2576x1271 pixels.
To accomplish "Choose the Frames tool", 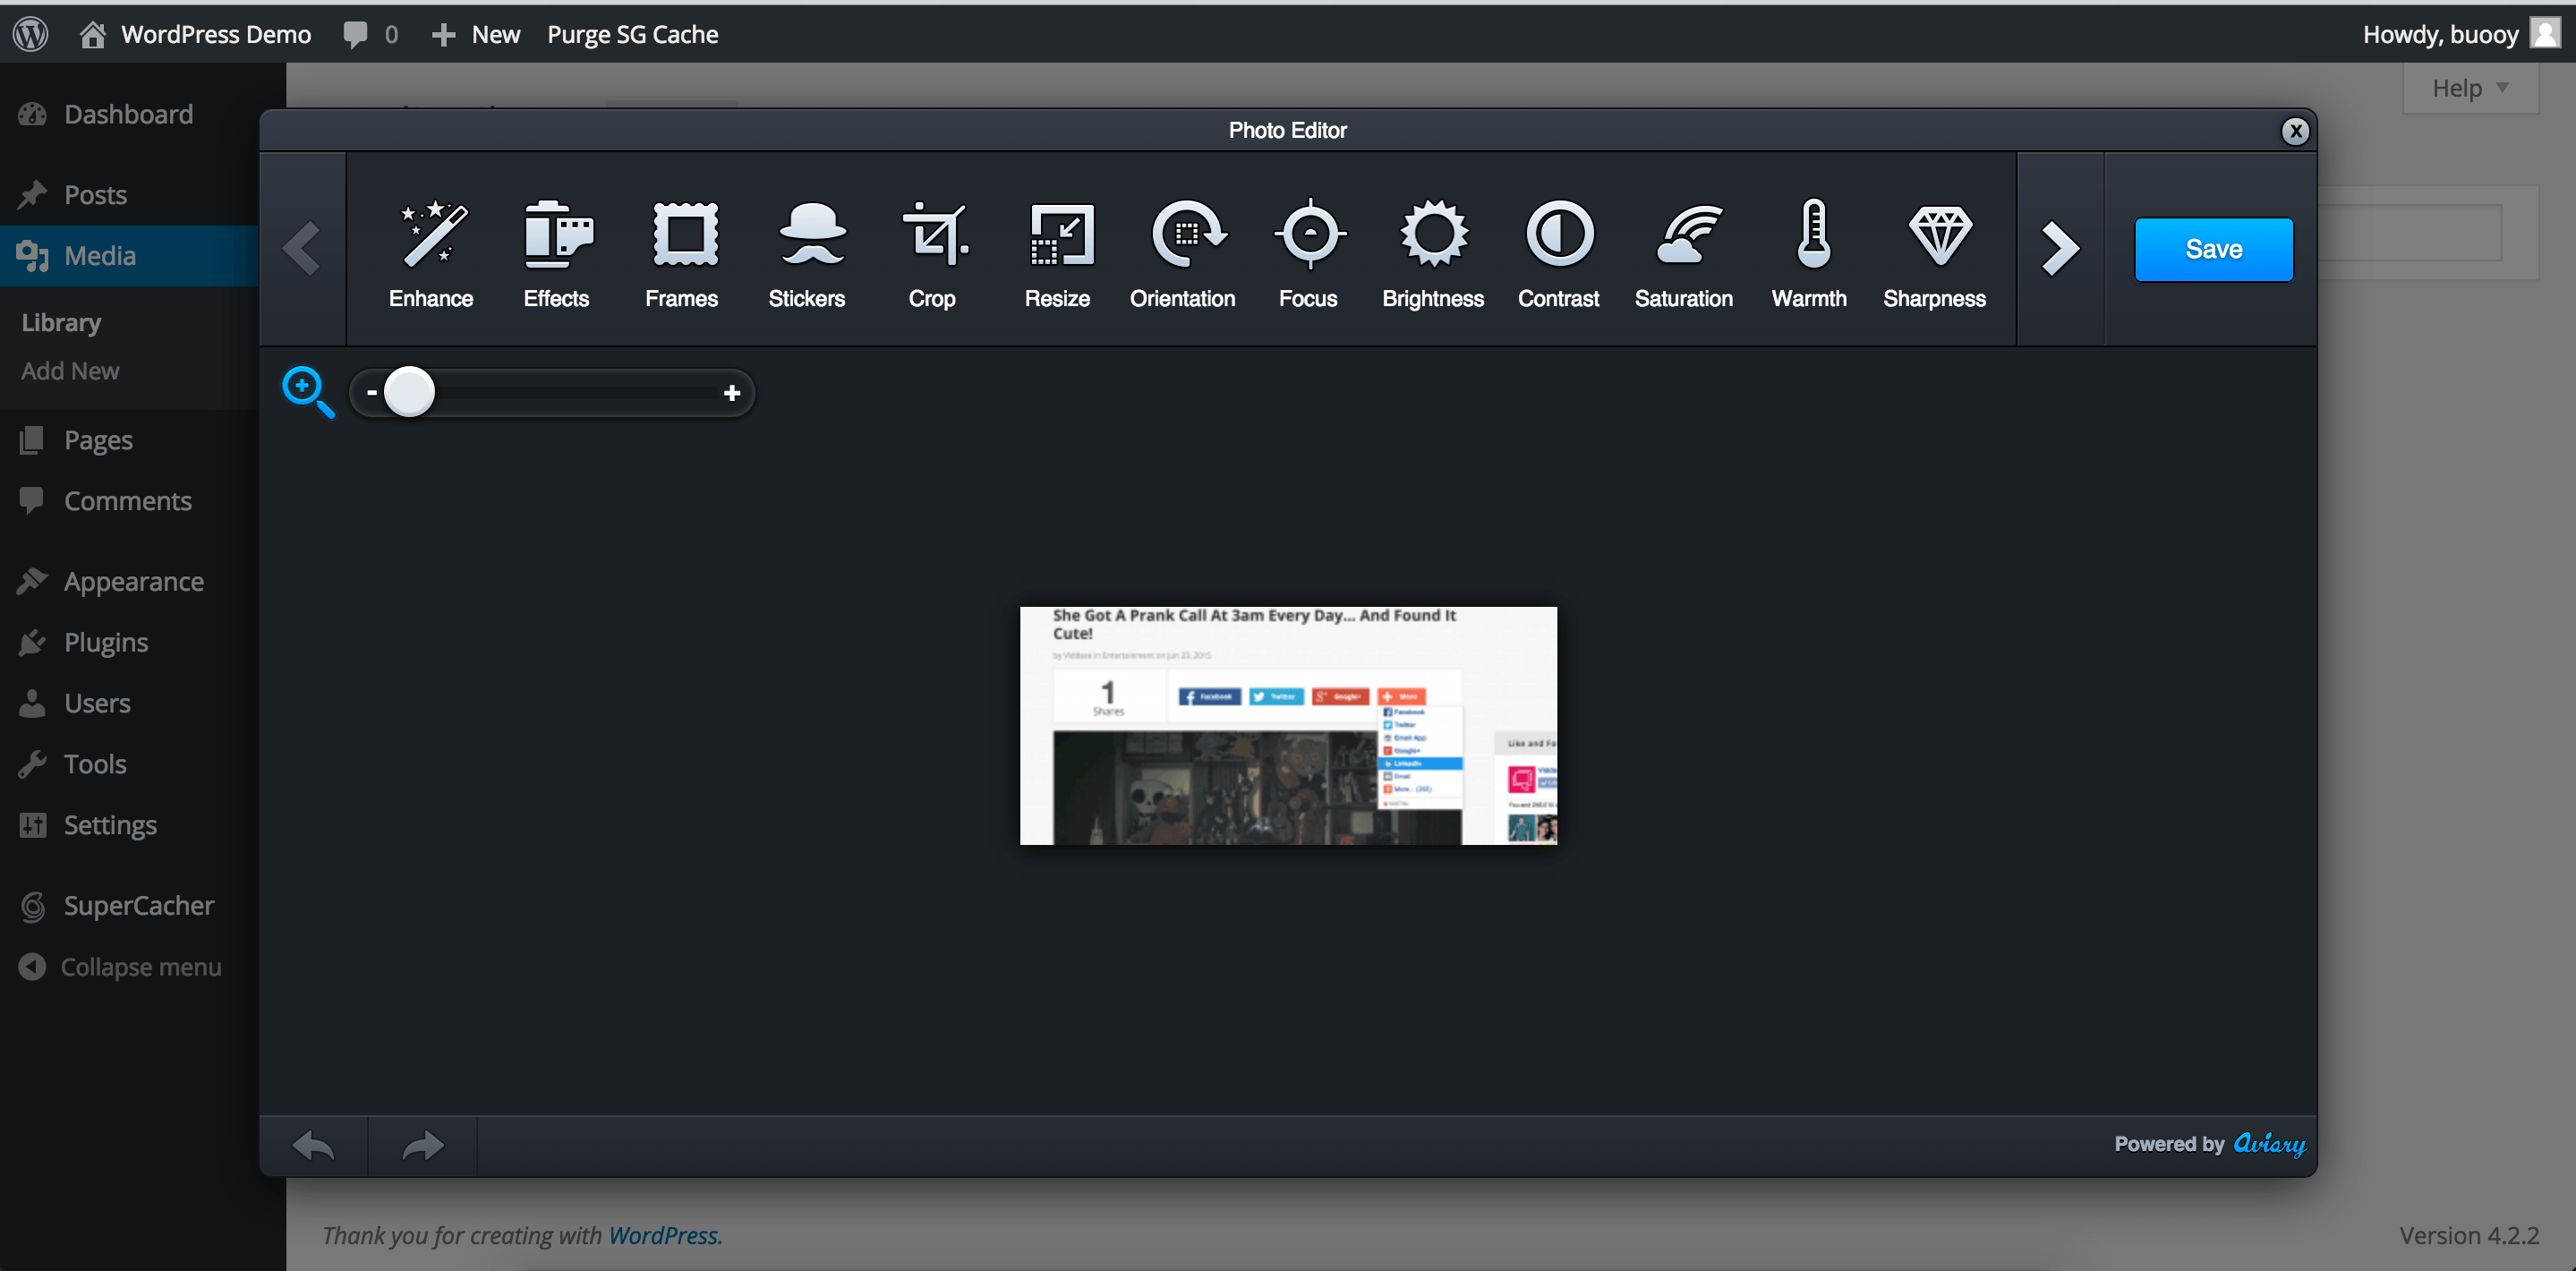I will (682, 253).
